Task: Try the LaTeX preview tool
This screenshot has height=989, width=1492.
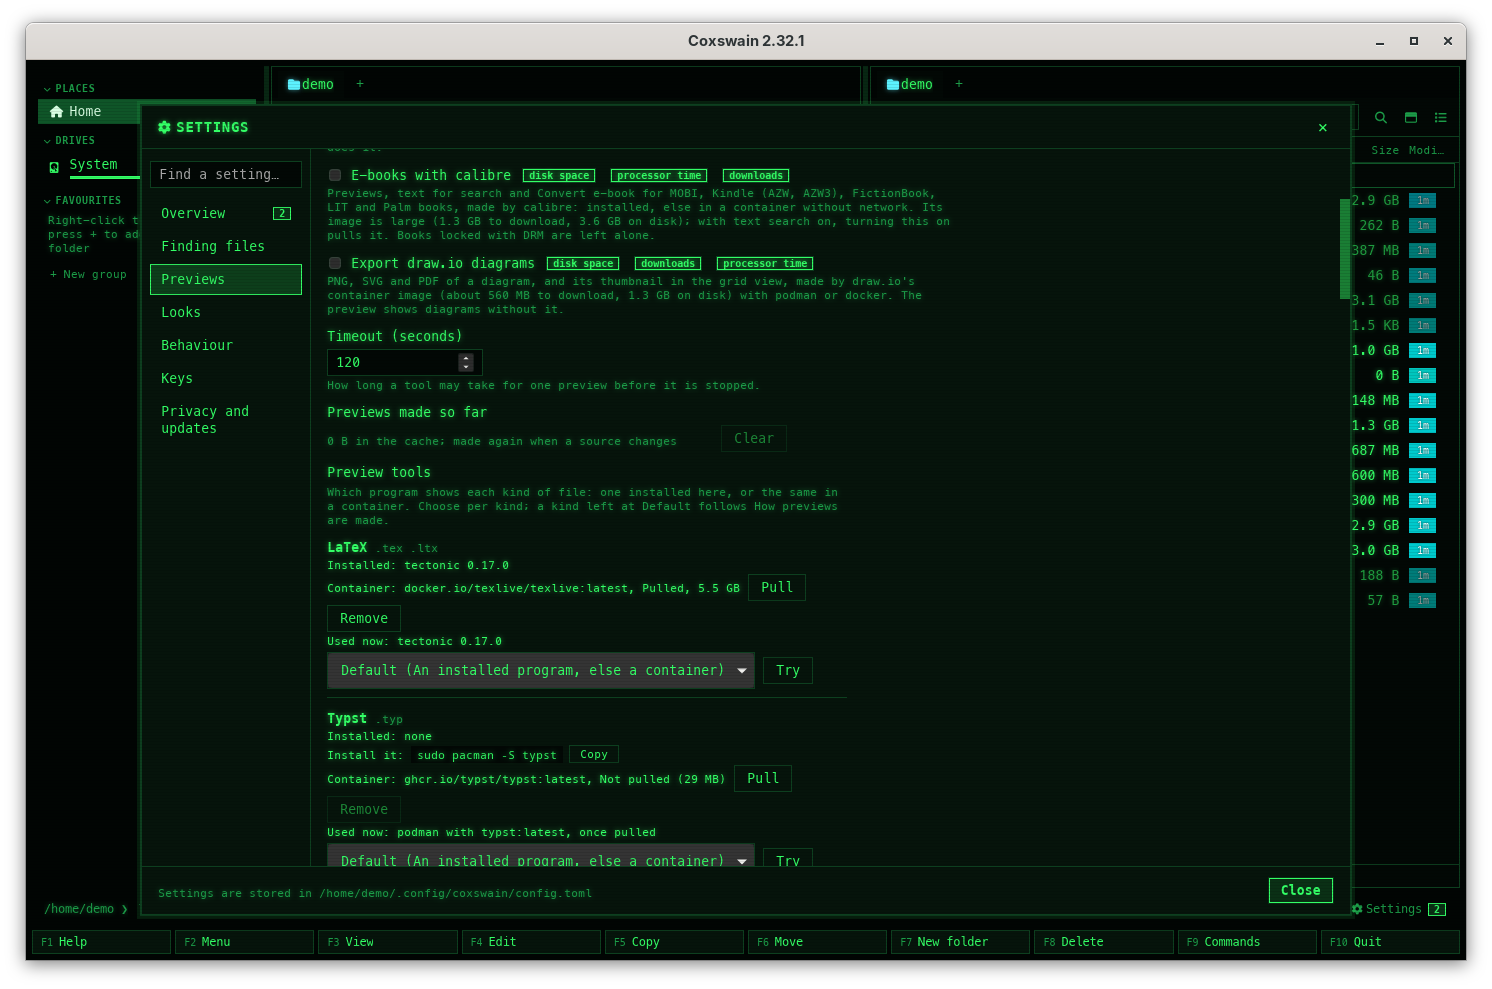Action: pyautogui.click(x=788, y=671)
